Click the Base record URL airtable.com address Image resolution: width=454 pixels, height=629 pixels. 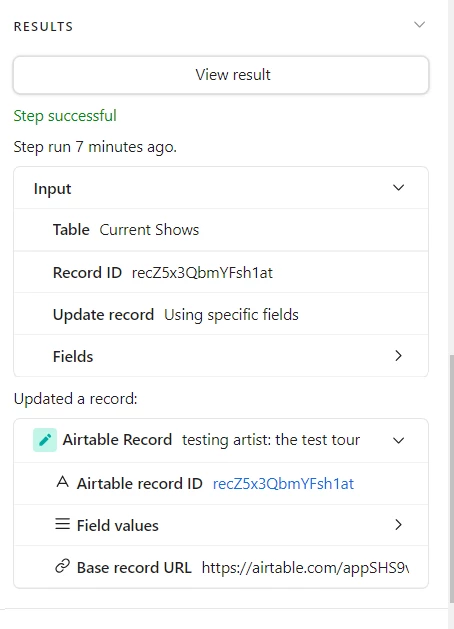(305, 568)
